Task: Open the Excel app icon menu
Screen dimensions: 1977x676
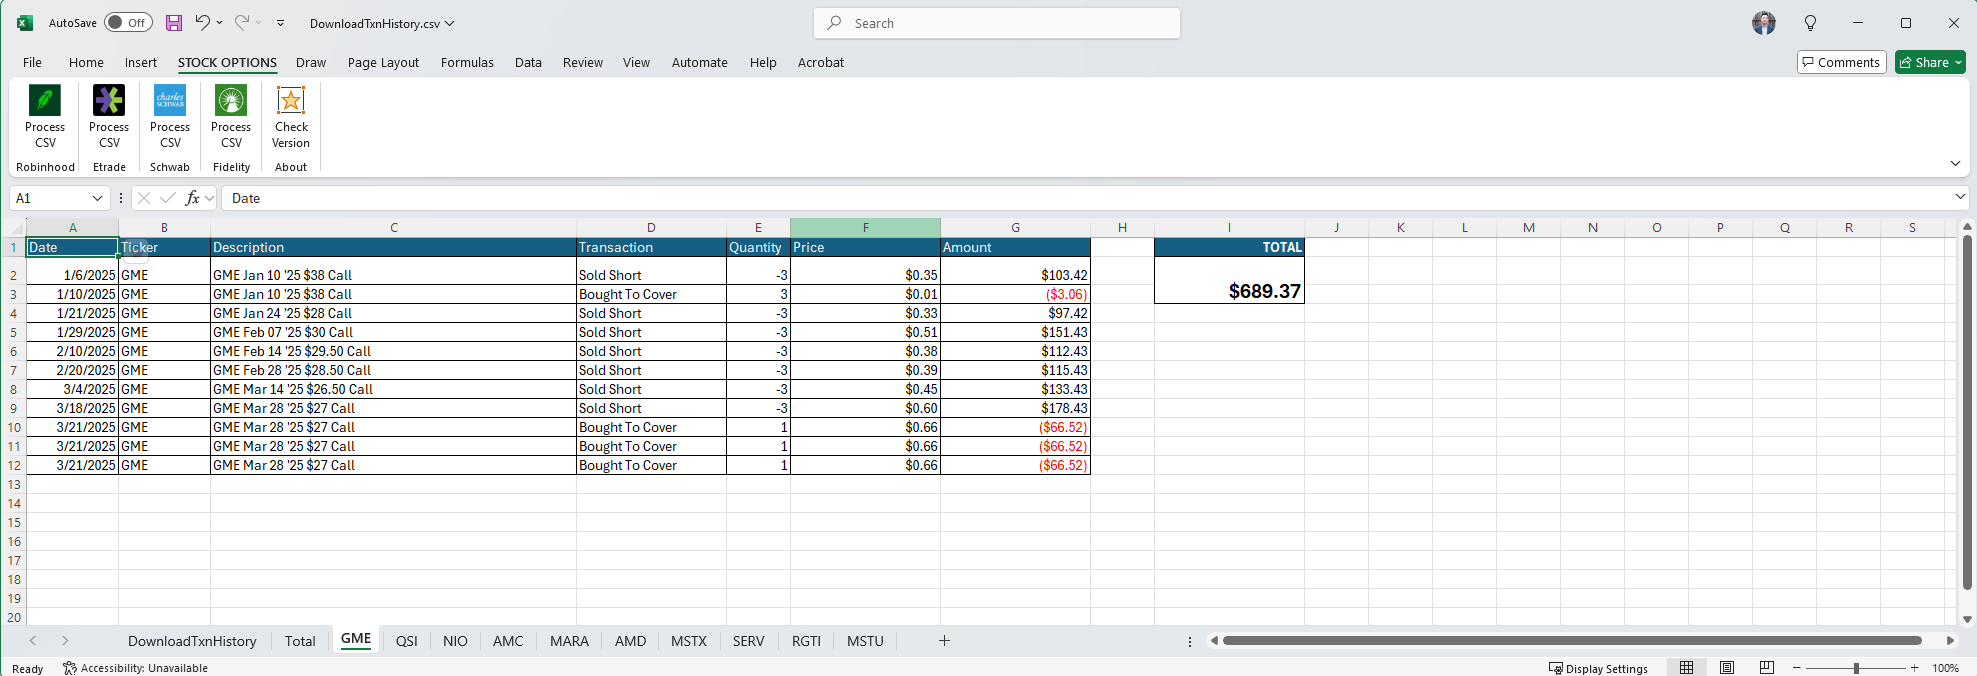Action: tap(25, 23)
